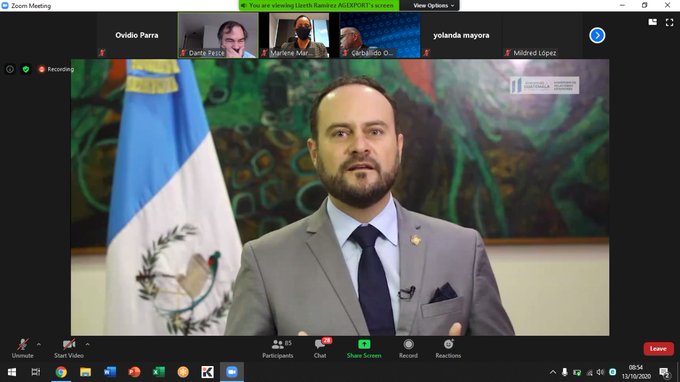Screen dimensions: 680x382
Task: Switch to Zoom on taskbar
Action: pos(232,372)
